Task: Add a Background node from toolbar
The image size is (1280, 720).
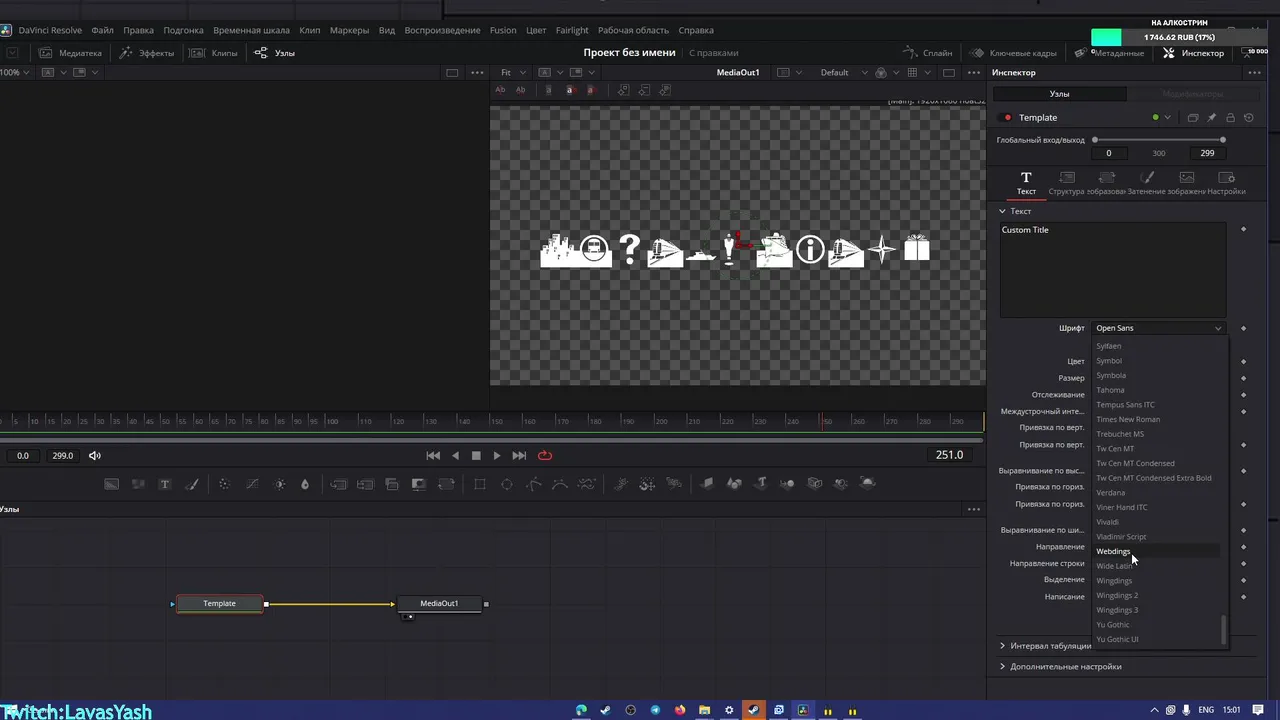Action: pyautogui.click(x=112, y=484)
